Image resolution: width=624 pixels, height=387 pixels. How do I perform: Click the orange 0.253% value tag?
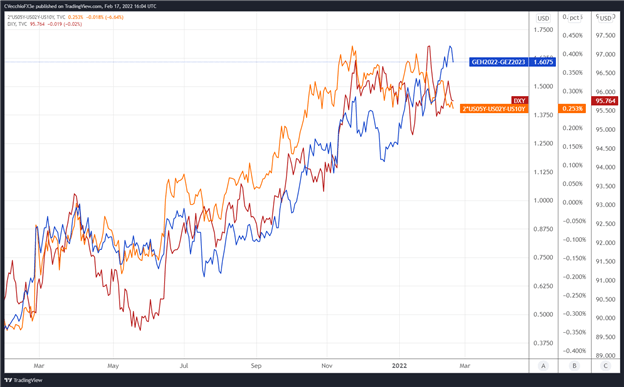pyautogui.click(x=572, y=109)
